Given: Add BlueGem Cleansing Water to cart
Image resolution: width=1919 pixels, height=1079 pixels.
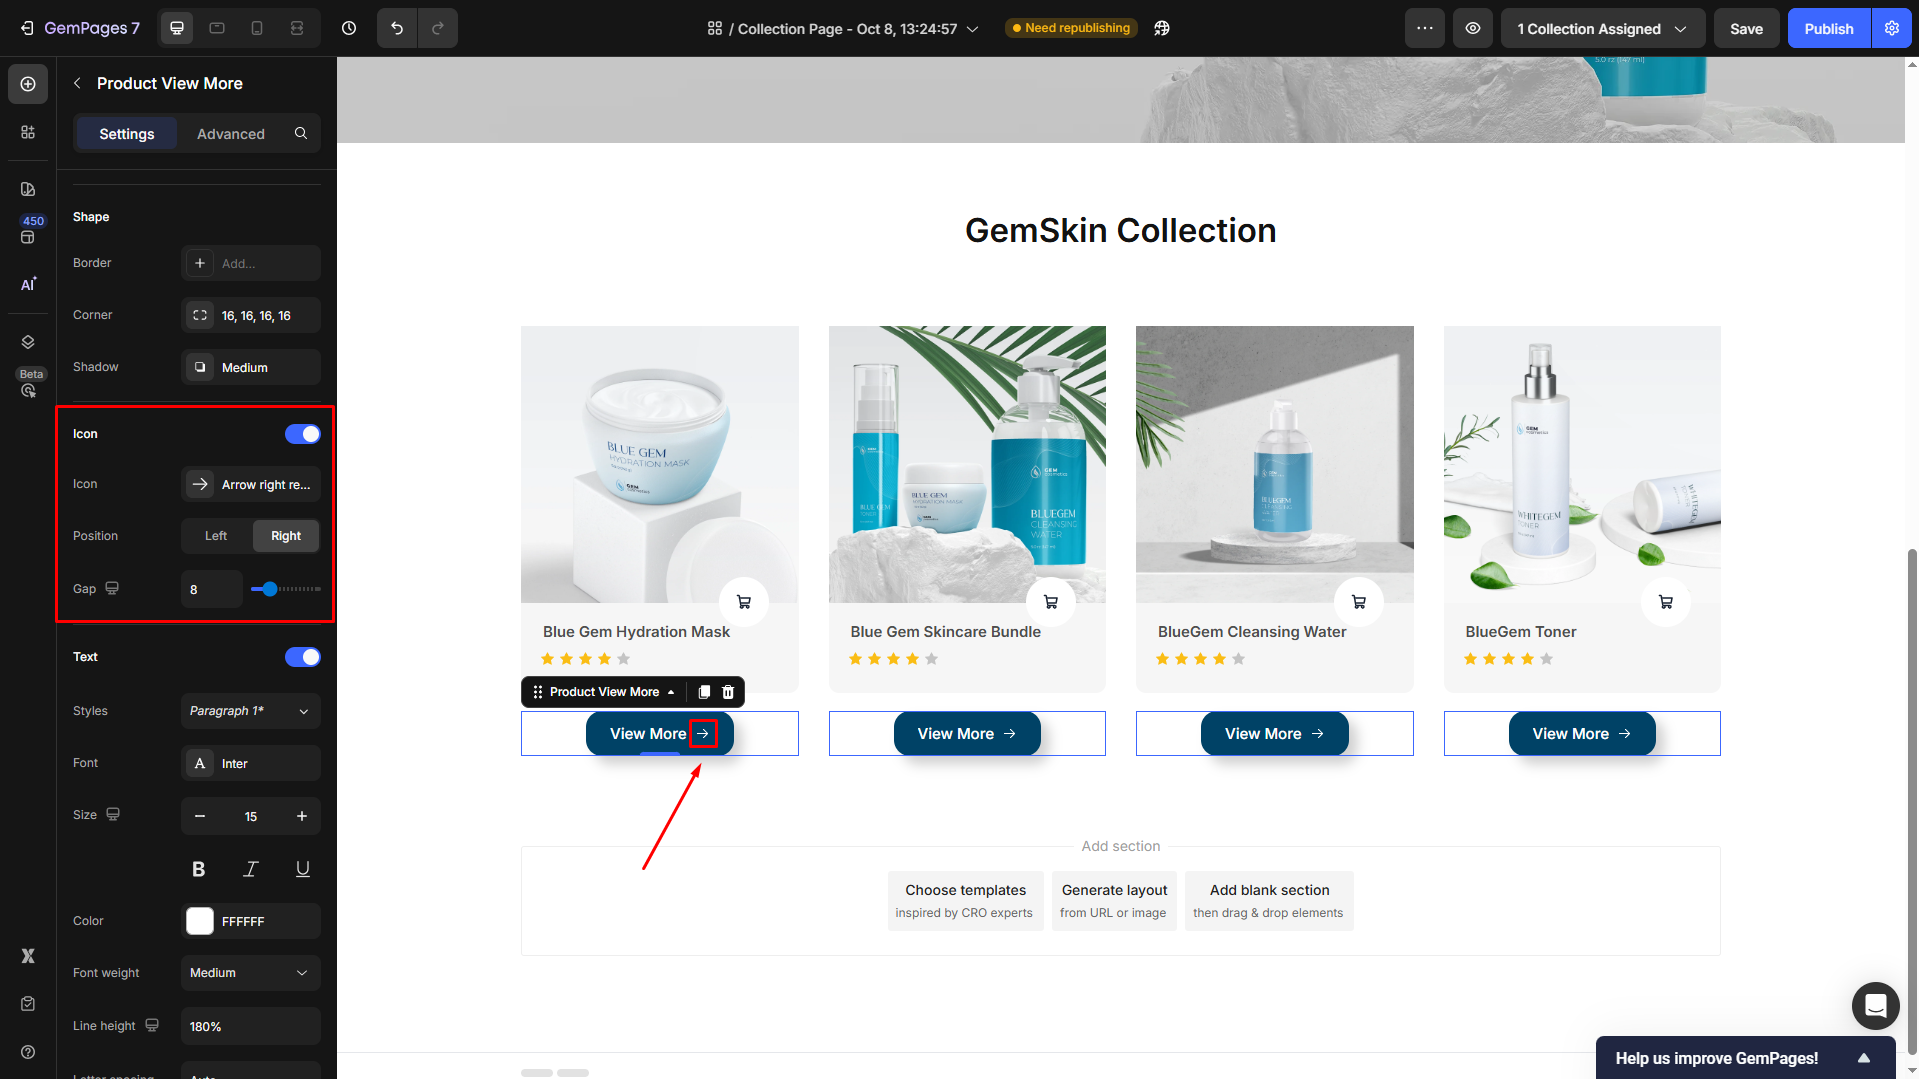Looking at the screenshot, I should pos(1359,602).
